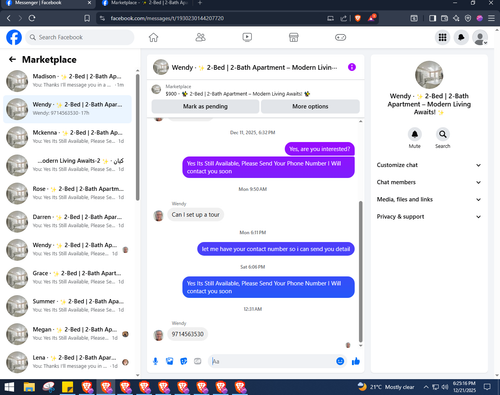500x395 pixels.
Task: Open Madison's conversation in the list
Action: click(67, 81)
